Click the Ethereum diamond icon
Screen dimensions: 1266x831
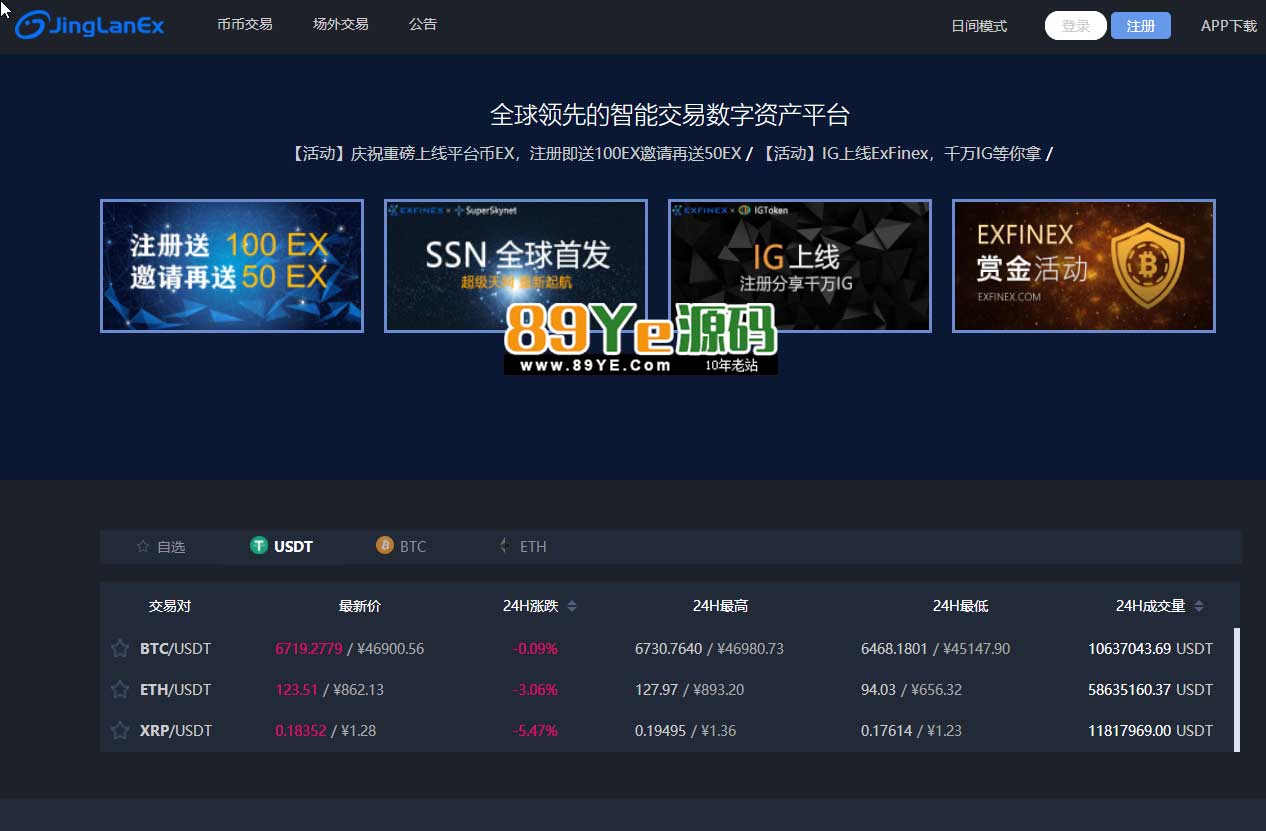(505, 546)
